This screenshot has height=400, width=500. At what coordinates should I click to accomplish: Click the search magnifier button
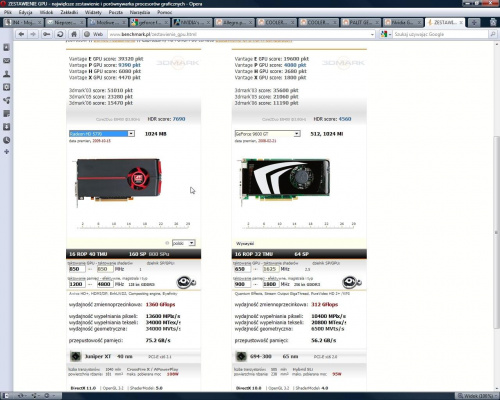tap(492, 34)
